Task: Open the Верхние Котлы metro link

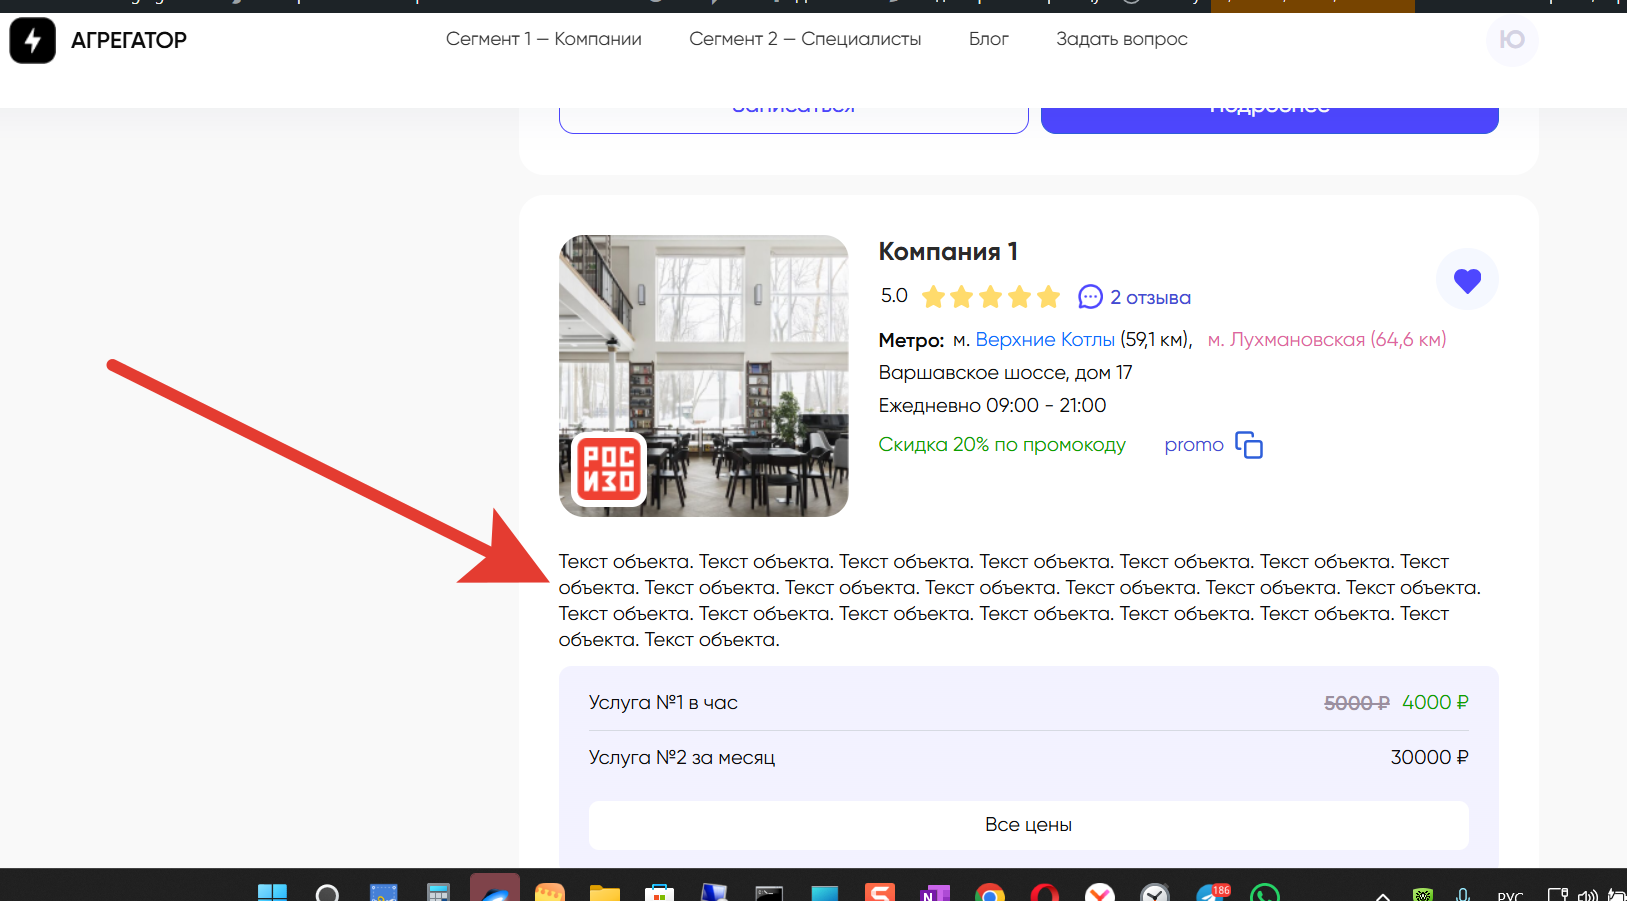Action: [1044, 340]
